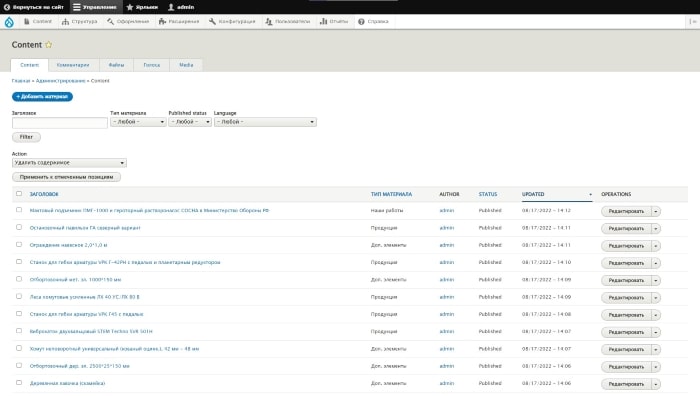The height and width of the screenshot is (396, 700).
Task: Open the Ярлыки star shortcuts icon
Action: [x=130, y=7]
